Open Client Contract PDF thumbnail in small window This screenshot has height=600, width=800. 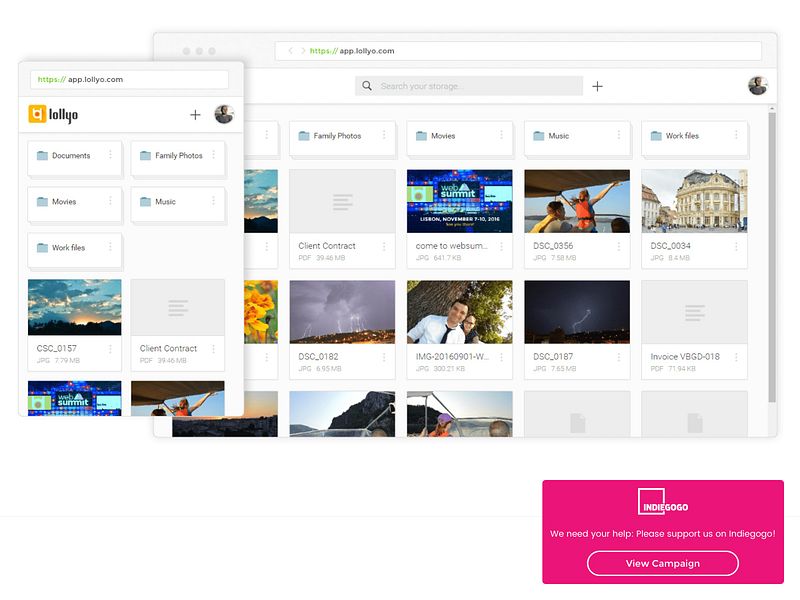coord(178,307)
